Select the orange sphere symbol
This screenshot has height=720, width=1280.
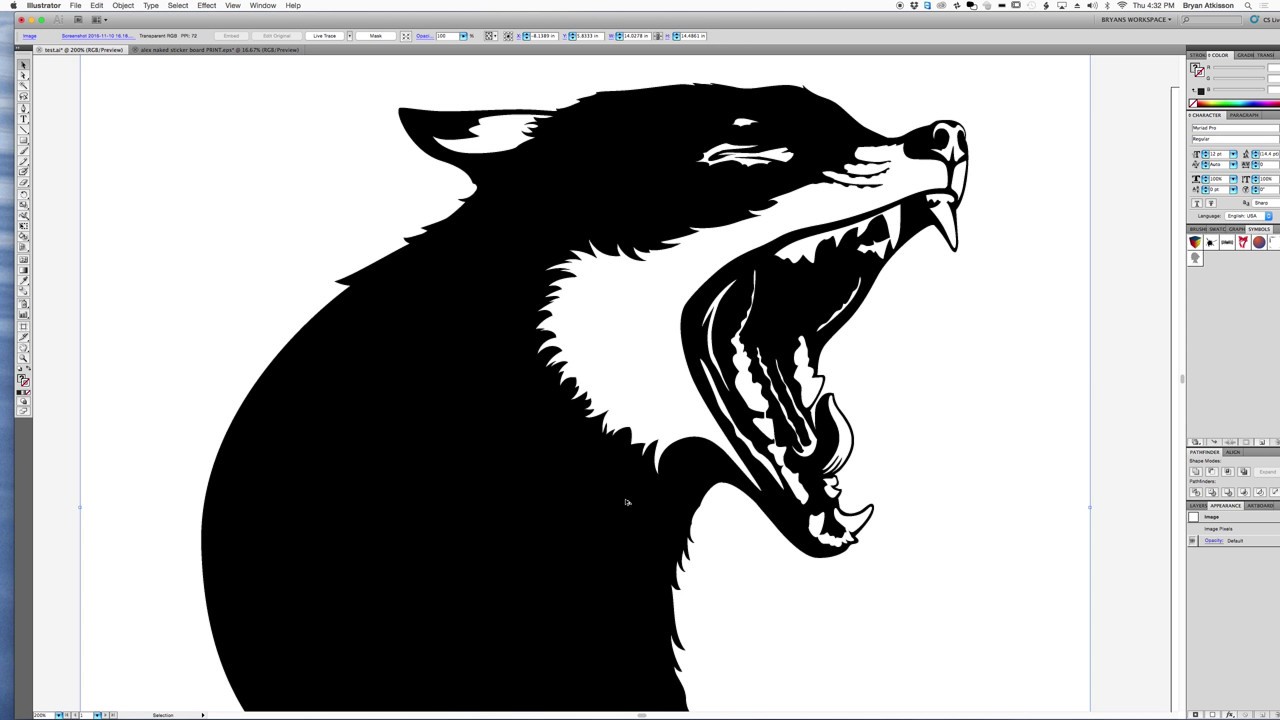[x=1259, y=242]
